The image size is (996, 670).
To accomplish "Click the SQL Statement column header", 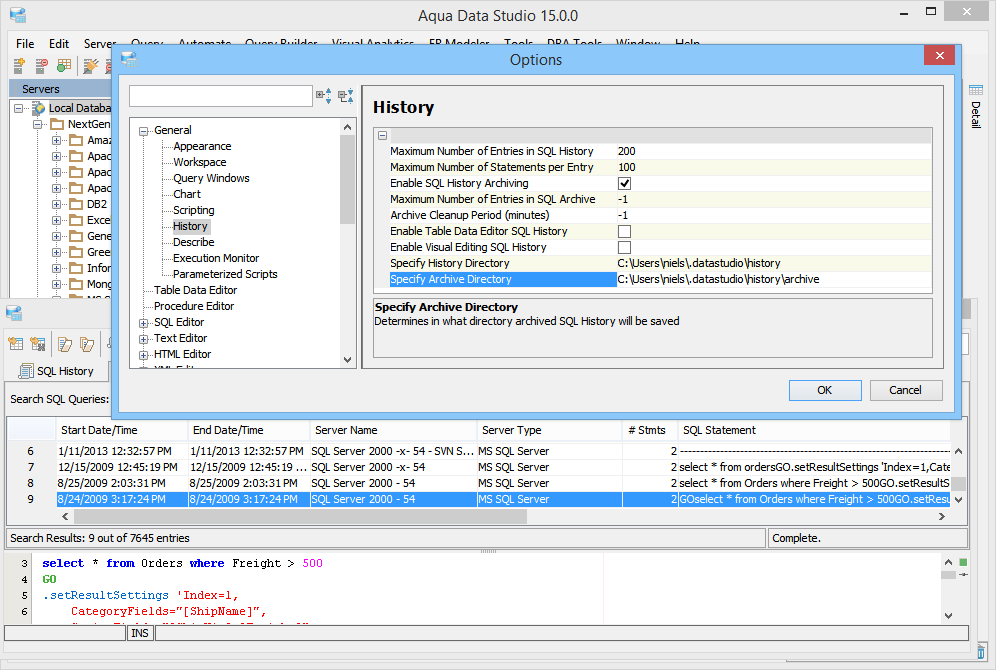I will 814,430.
